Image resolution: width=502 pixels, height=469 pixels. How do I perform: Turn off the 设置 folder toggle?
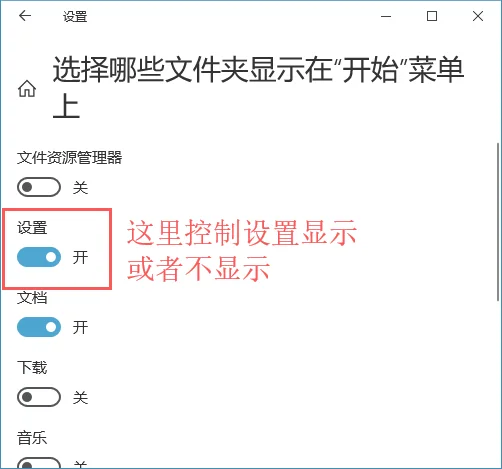point(39,257)
